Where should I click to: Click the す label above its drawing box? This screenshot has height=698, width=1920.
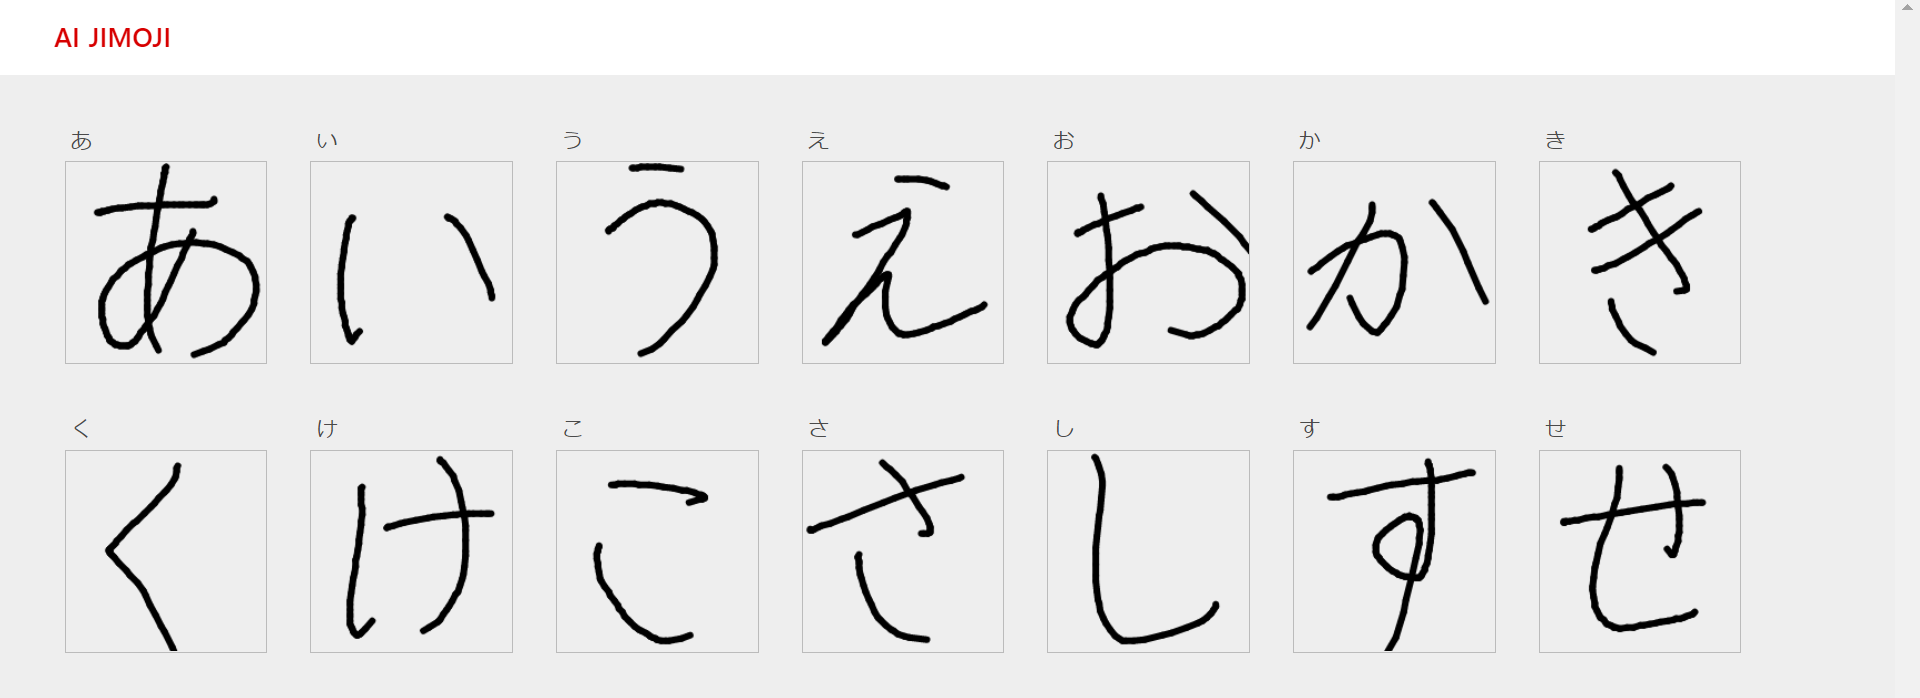[x=1311, y=427]
